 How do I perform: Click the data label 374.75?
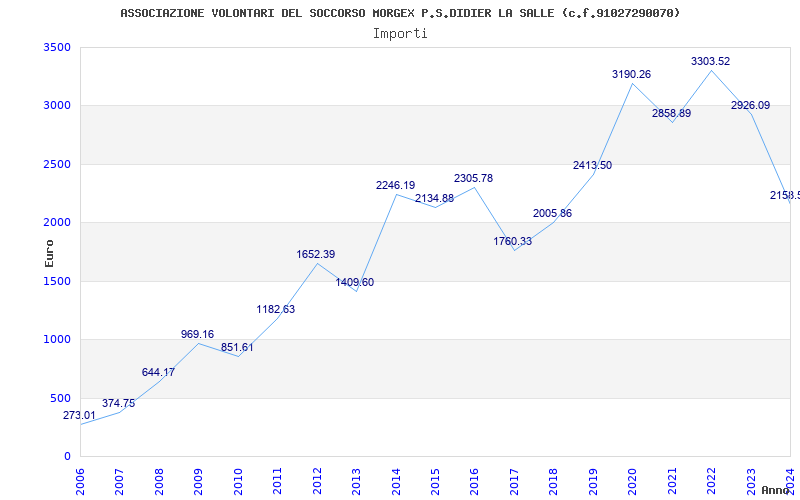(118, 403)
